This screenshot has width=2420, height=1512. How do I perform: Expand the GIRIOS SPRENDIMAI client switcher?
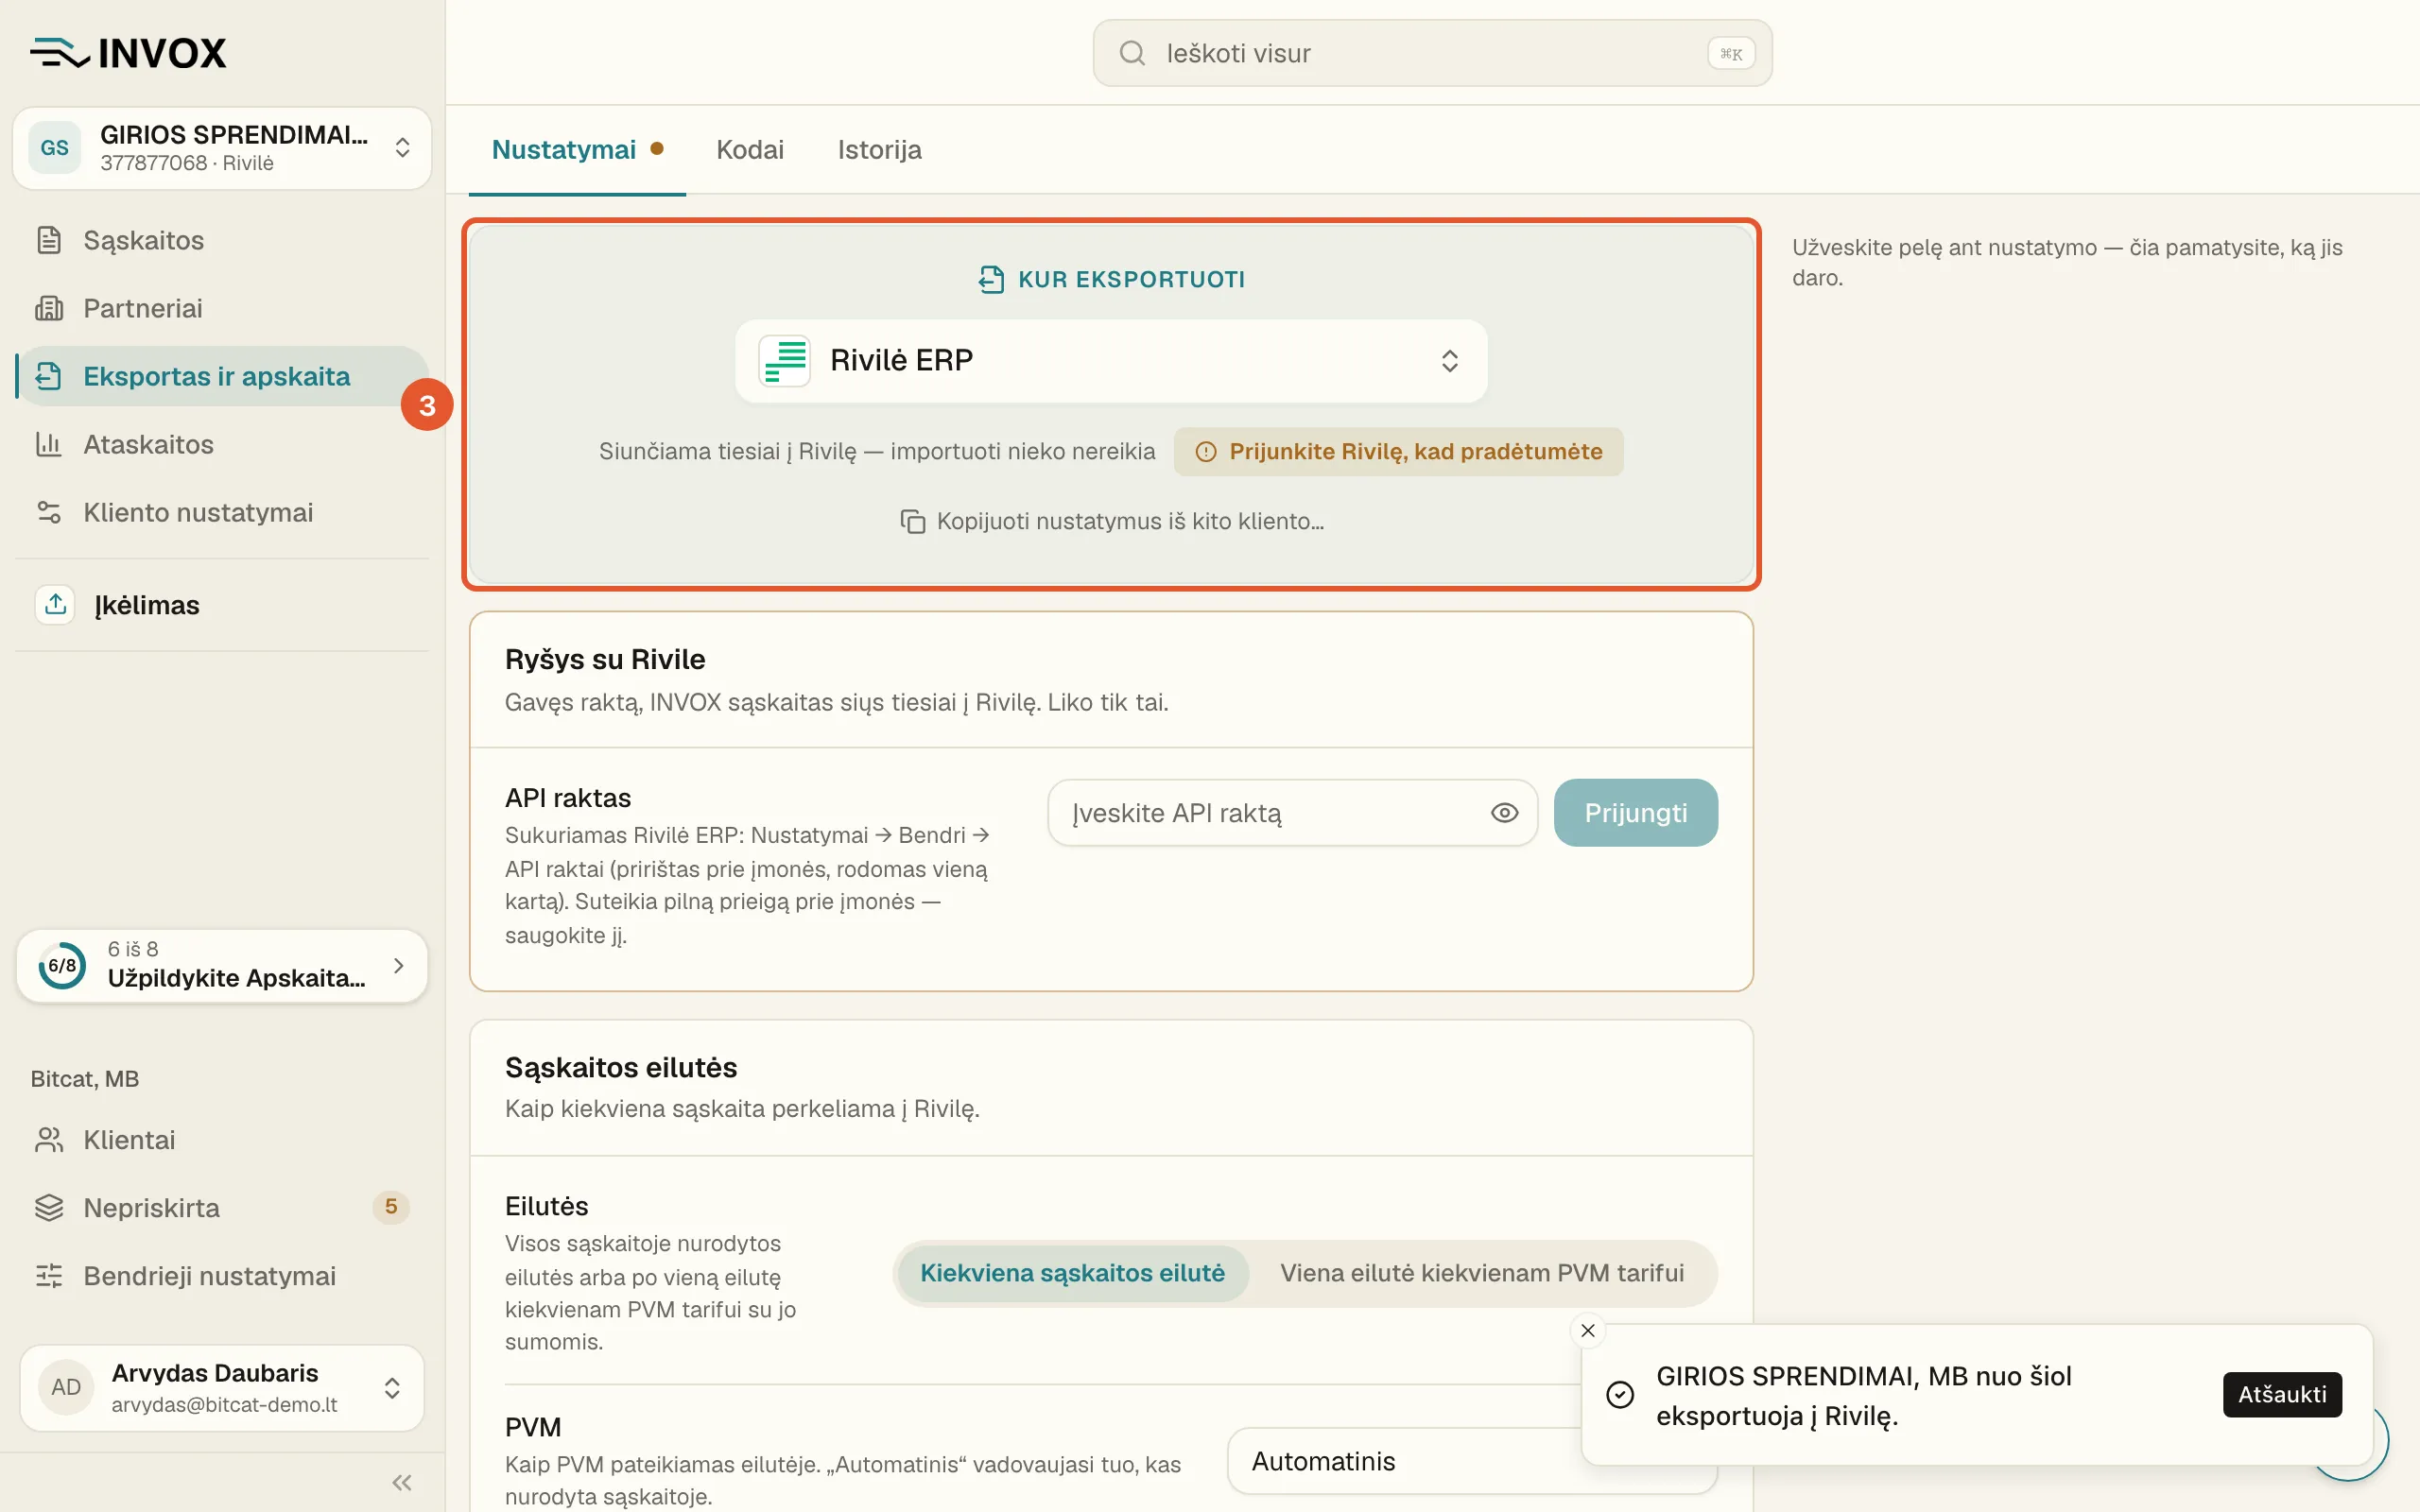click(x=222, y=148)
